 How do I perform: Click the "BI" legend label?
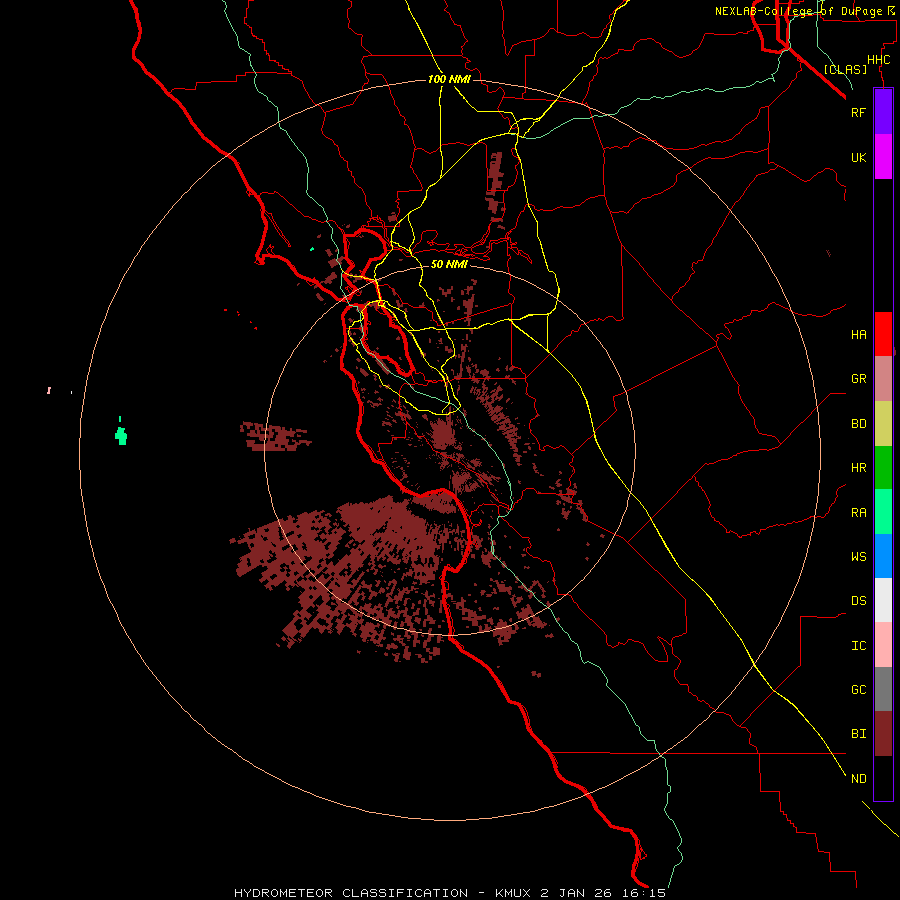click(x=858, y=734)
